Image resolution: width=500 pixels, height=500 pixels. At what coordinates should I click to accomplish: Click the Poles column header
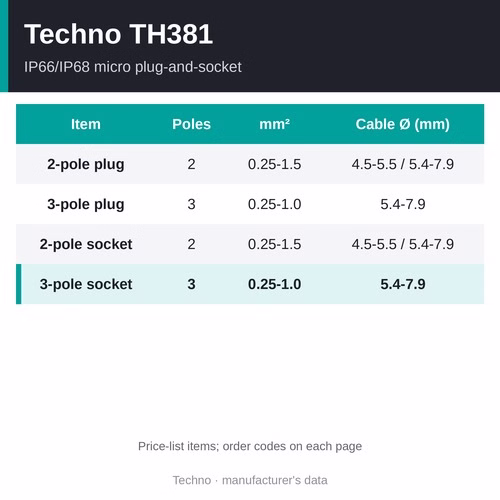point(191,124)
